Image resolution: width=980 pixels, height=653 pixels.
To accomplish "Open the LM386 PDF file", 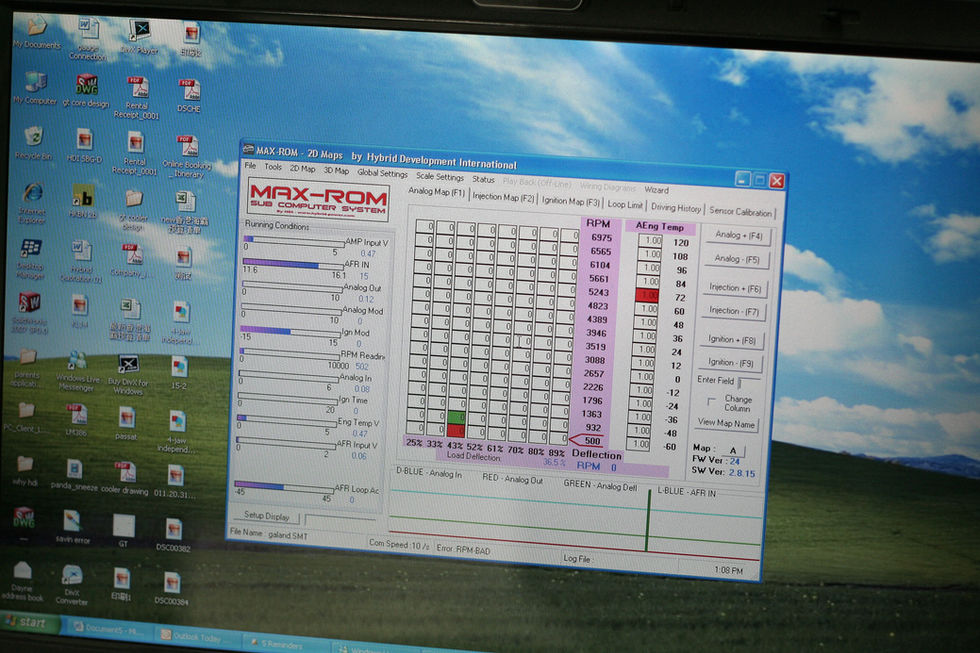I will point(76,420).
